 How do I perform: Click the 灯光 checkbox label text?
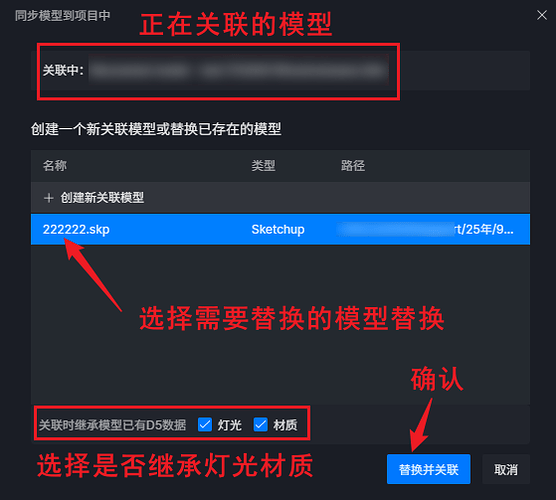(x=229, y=425)
